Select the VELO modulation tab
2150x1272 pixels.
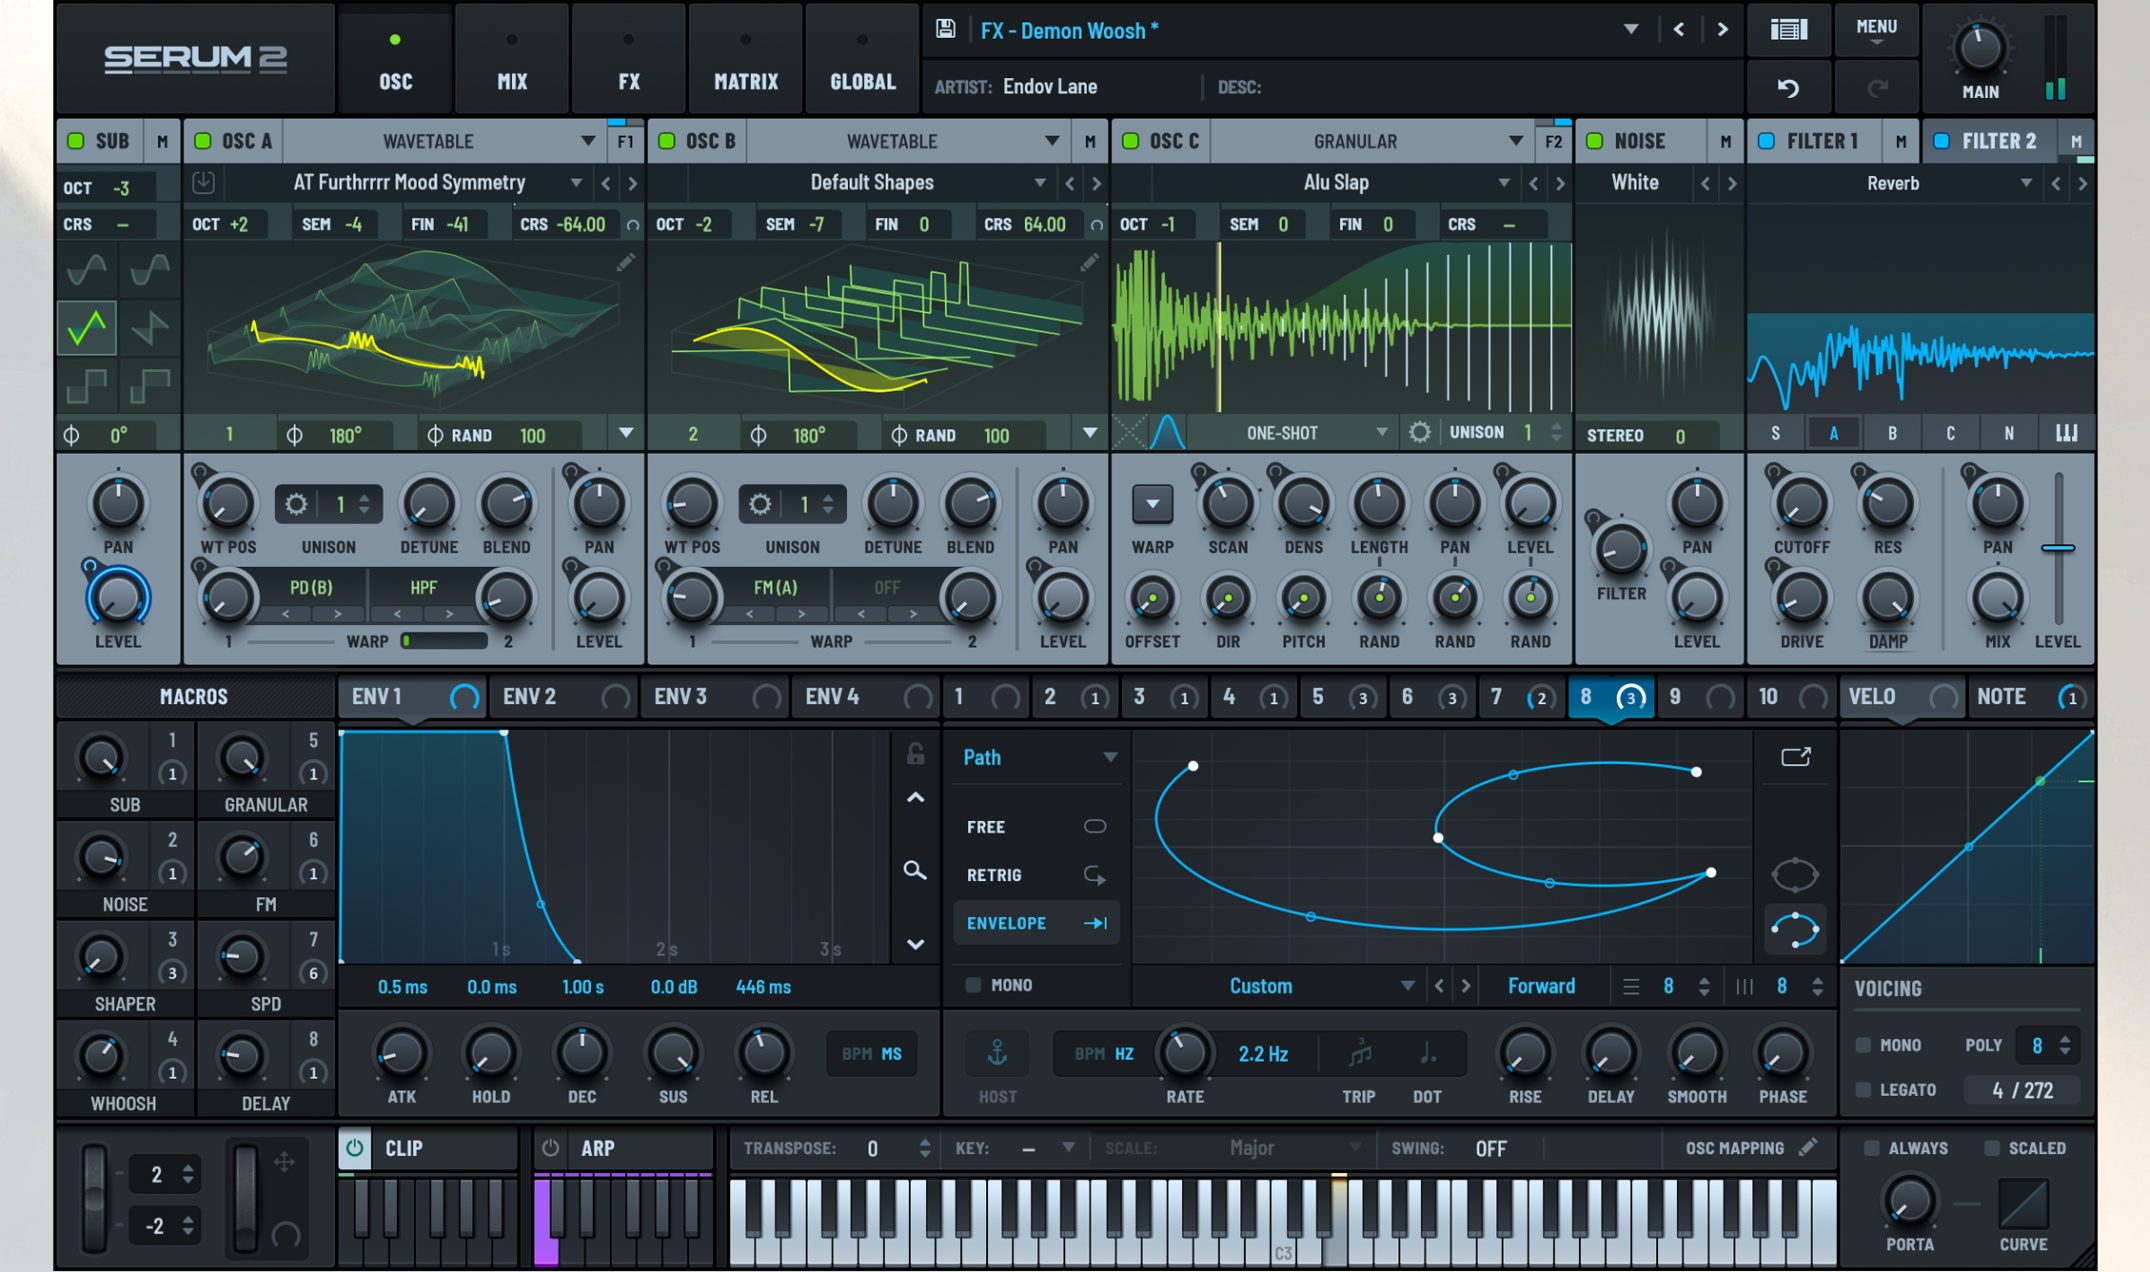pyautogui.click(x=1903, y=697)
